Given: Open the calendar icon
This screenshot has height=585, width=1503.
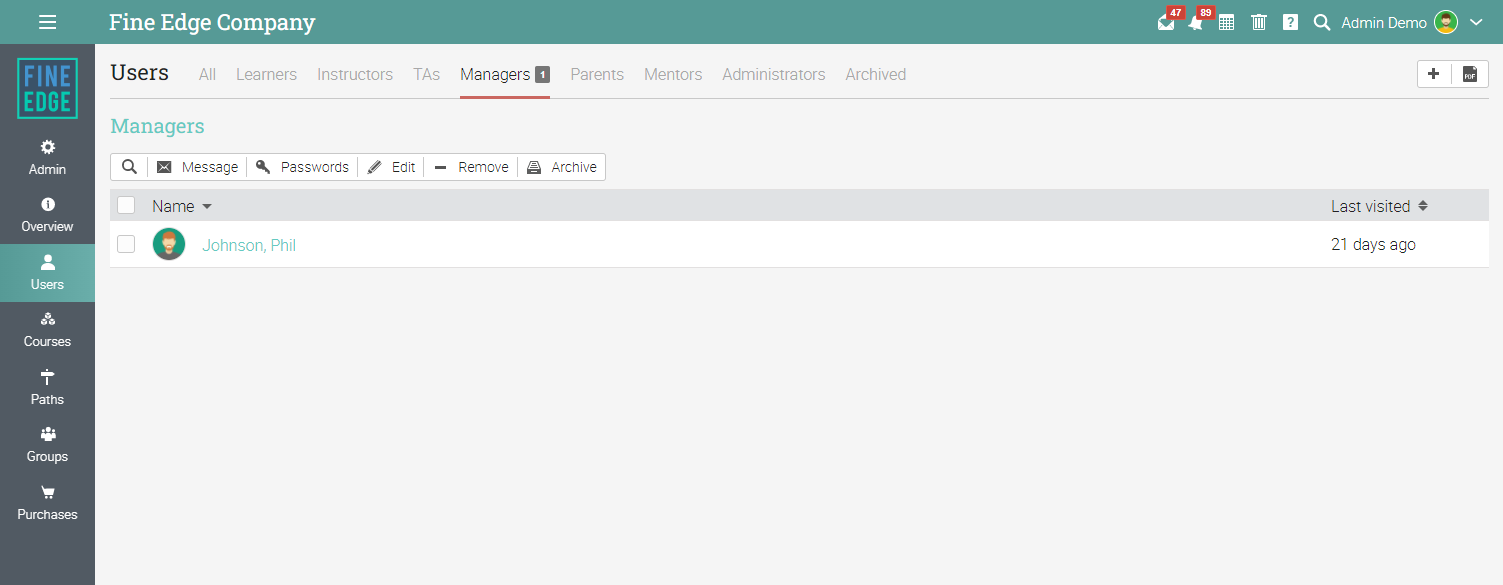Looking at the screenshot, I should [x=1226, y=22].
